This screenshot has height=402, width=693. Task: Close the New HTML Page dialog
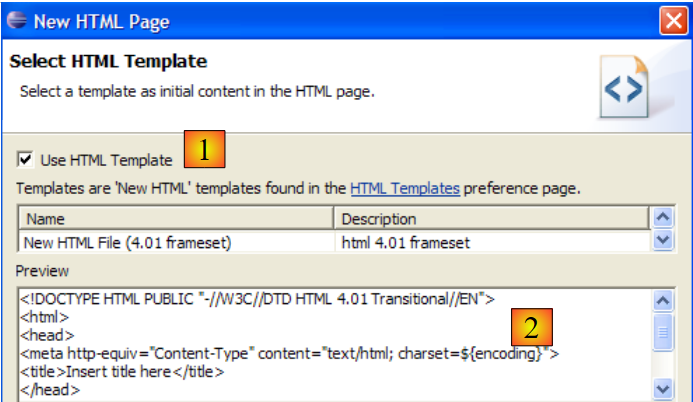point(672,20)
